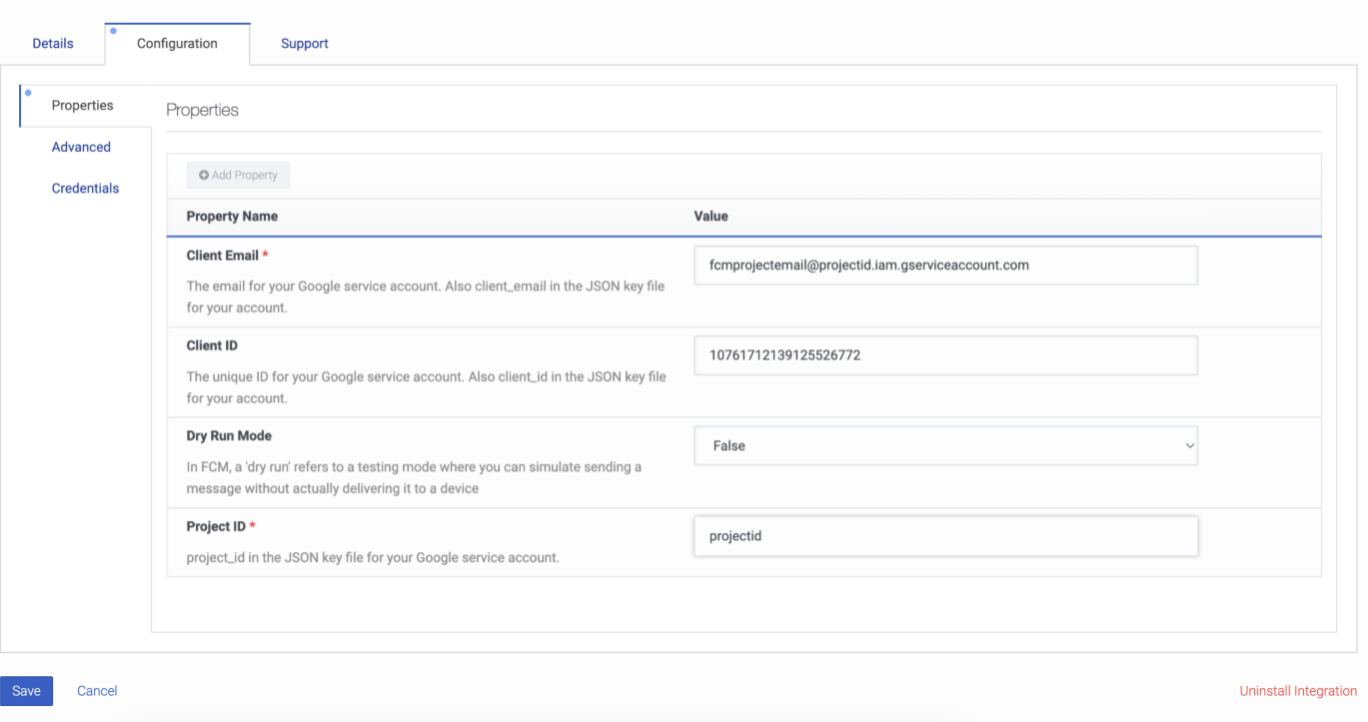Click the chevron arrow on the False select box

coord(1189,446)
